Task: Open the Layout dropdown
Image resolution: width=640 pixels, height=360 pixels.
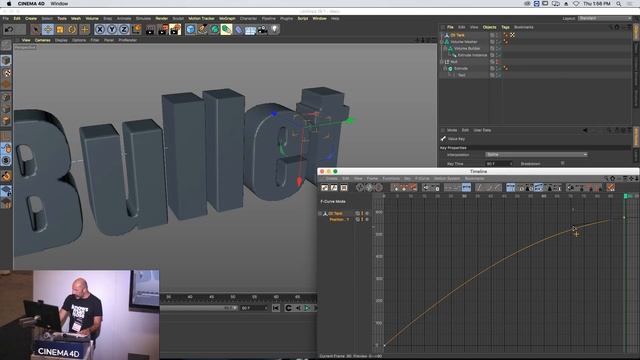Action: click(x=605, y=18)
